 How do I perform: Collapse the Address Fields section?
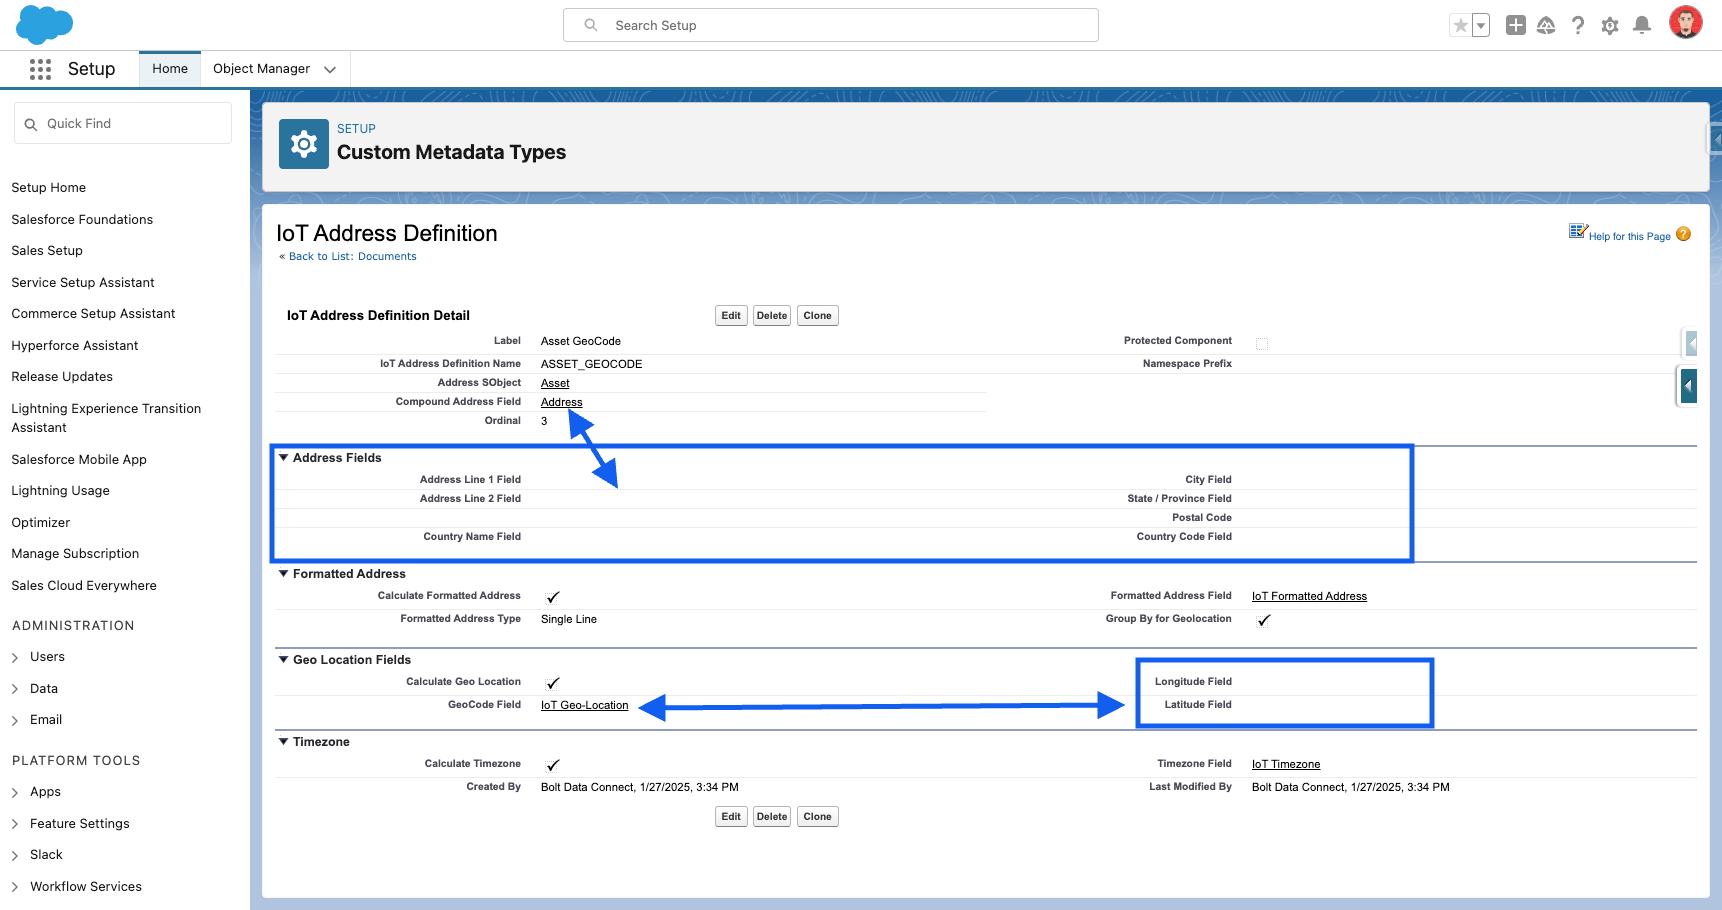click(x=284, y=458)
